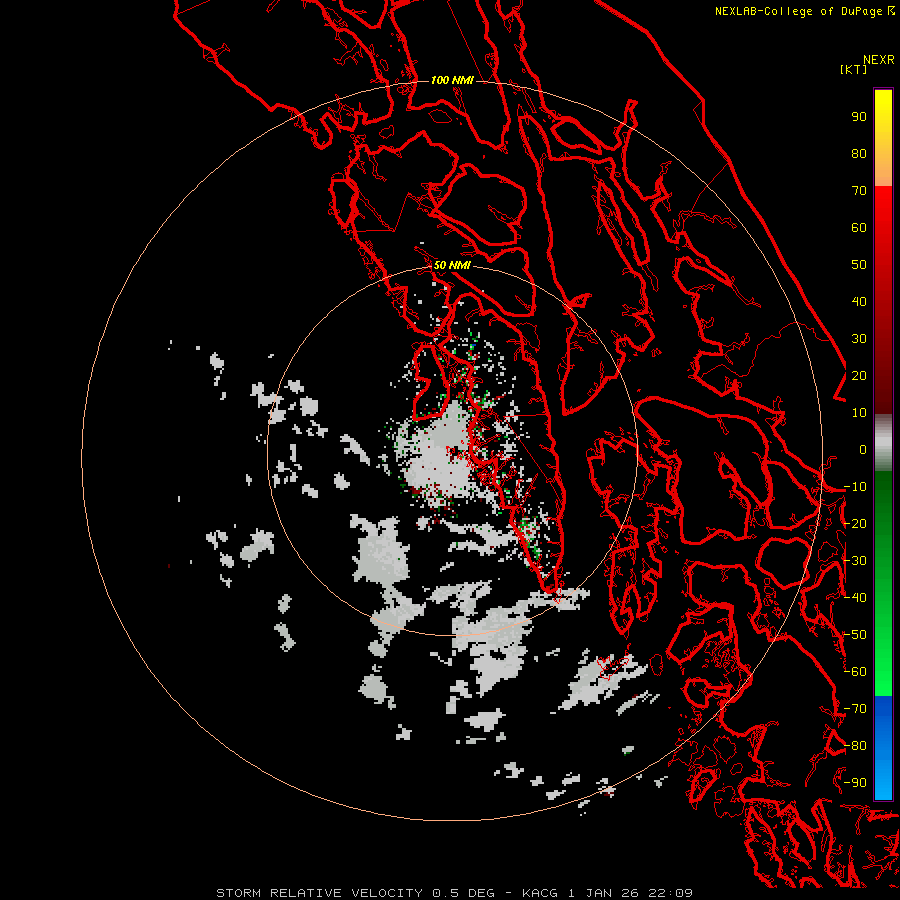The width and height of the screenshot is (900, 900).
Task: Pick the yellow segment of the velocity color bar
Action: pos(883,138)
